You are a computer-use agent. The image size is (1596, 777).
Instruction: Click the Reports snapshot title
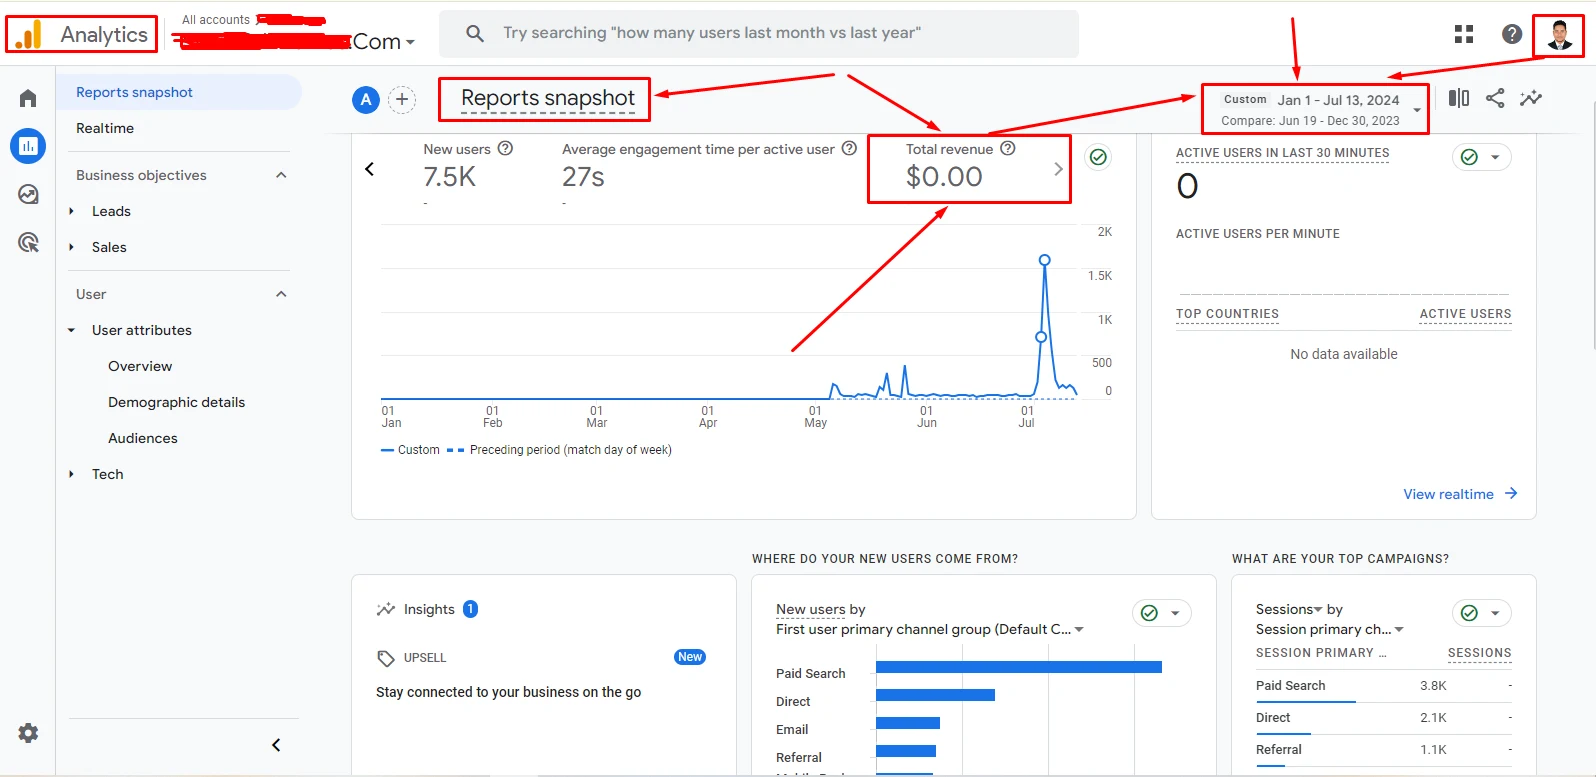(x=547, y=98)
